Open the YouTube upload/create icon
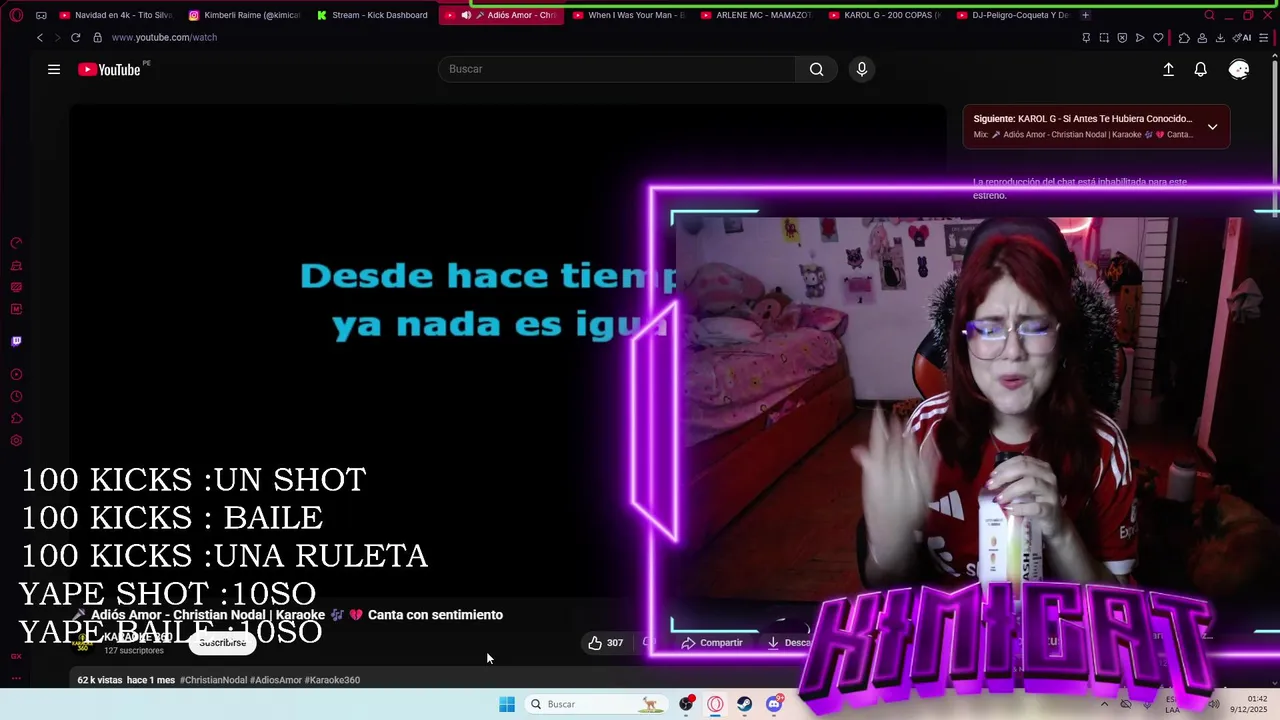This screenshot has height=720, width=1280. click(1168, 69)
